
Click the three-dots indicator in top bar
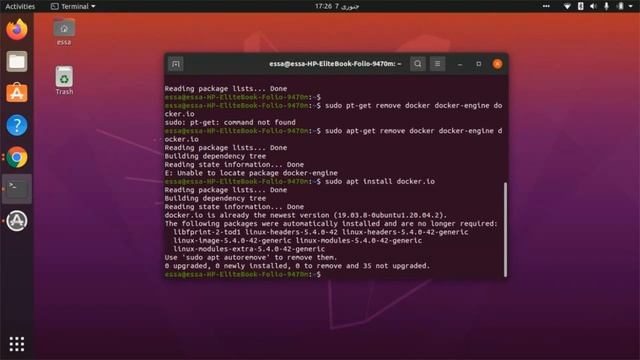[546, 6]
